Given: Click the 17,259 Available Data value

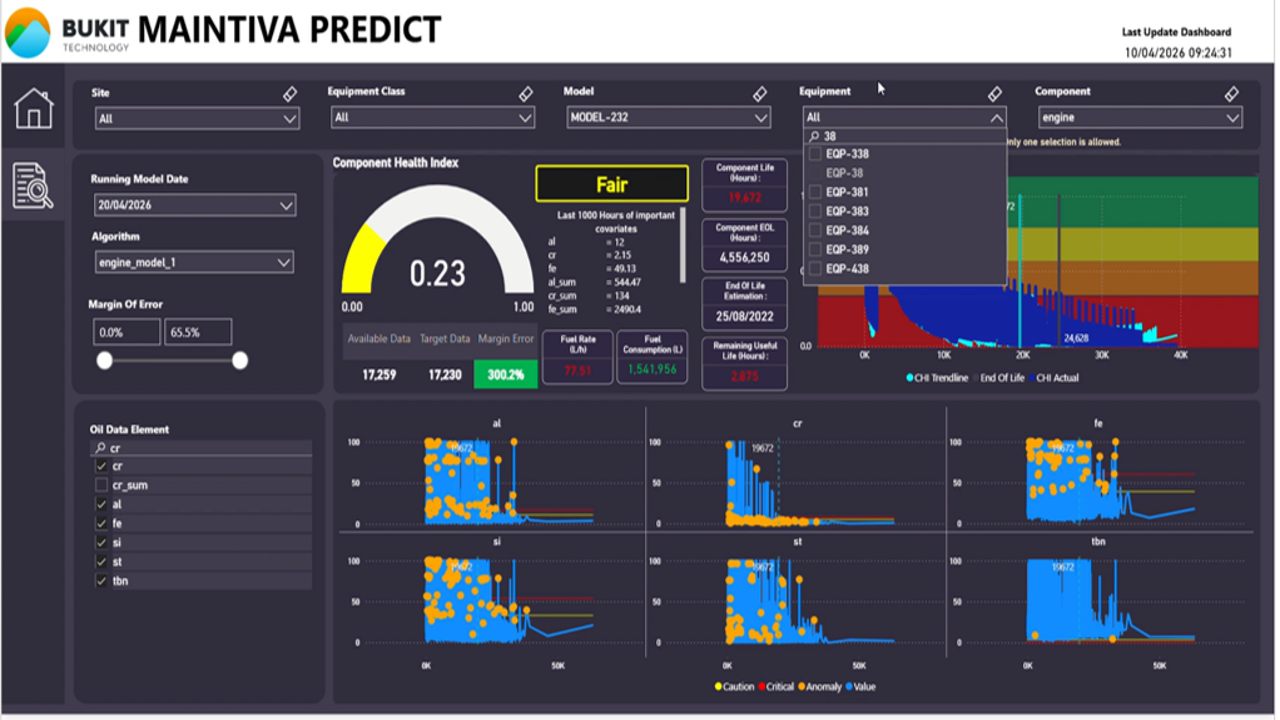Looking at the screenshot, I should (378, 375).
